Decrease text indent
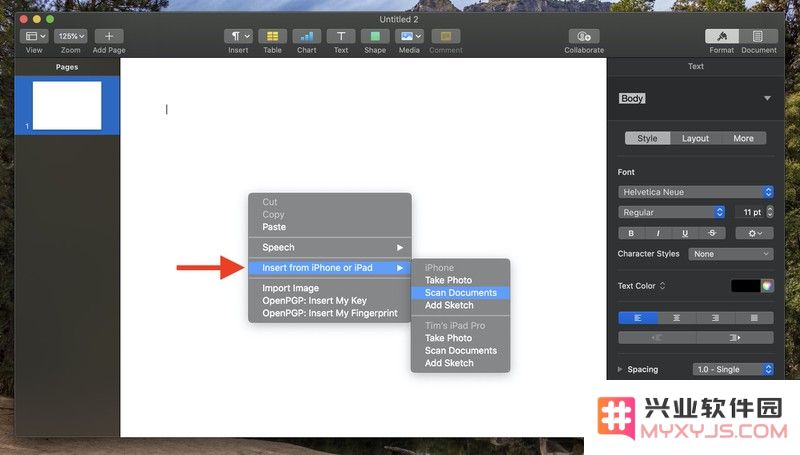This screenshot has width=800, height=455. click(x=657, y=338)
